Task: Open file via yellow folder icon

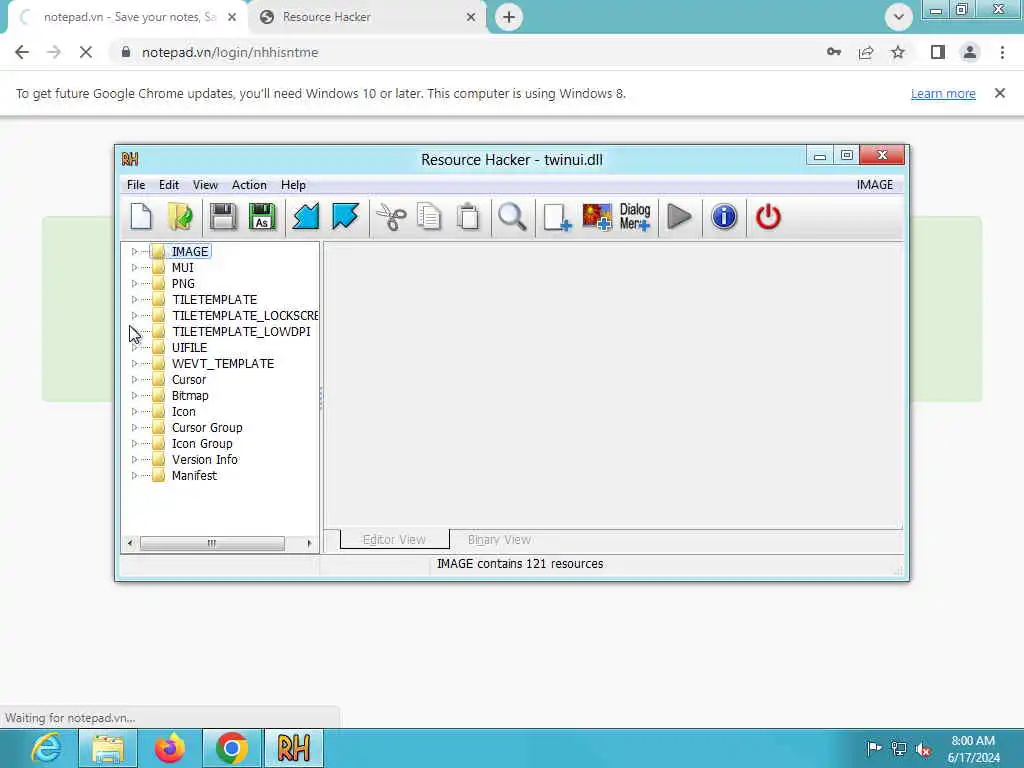Action: (x=180, y=217)
